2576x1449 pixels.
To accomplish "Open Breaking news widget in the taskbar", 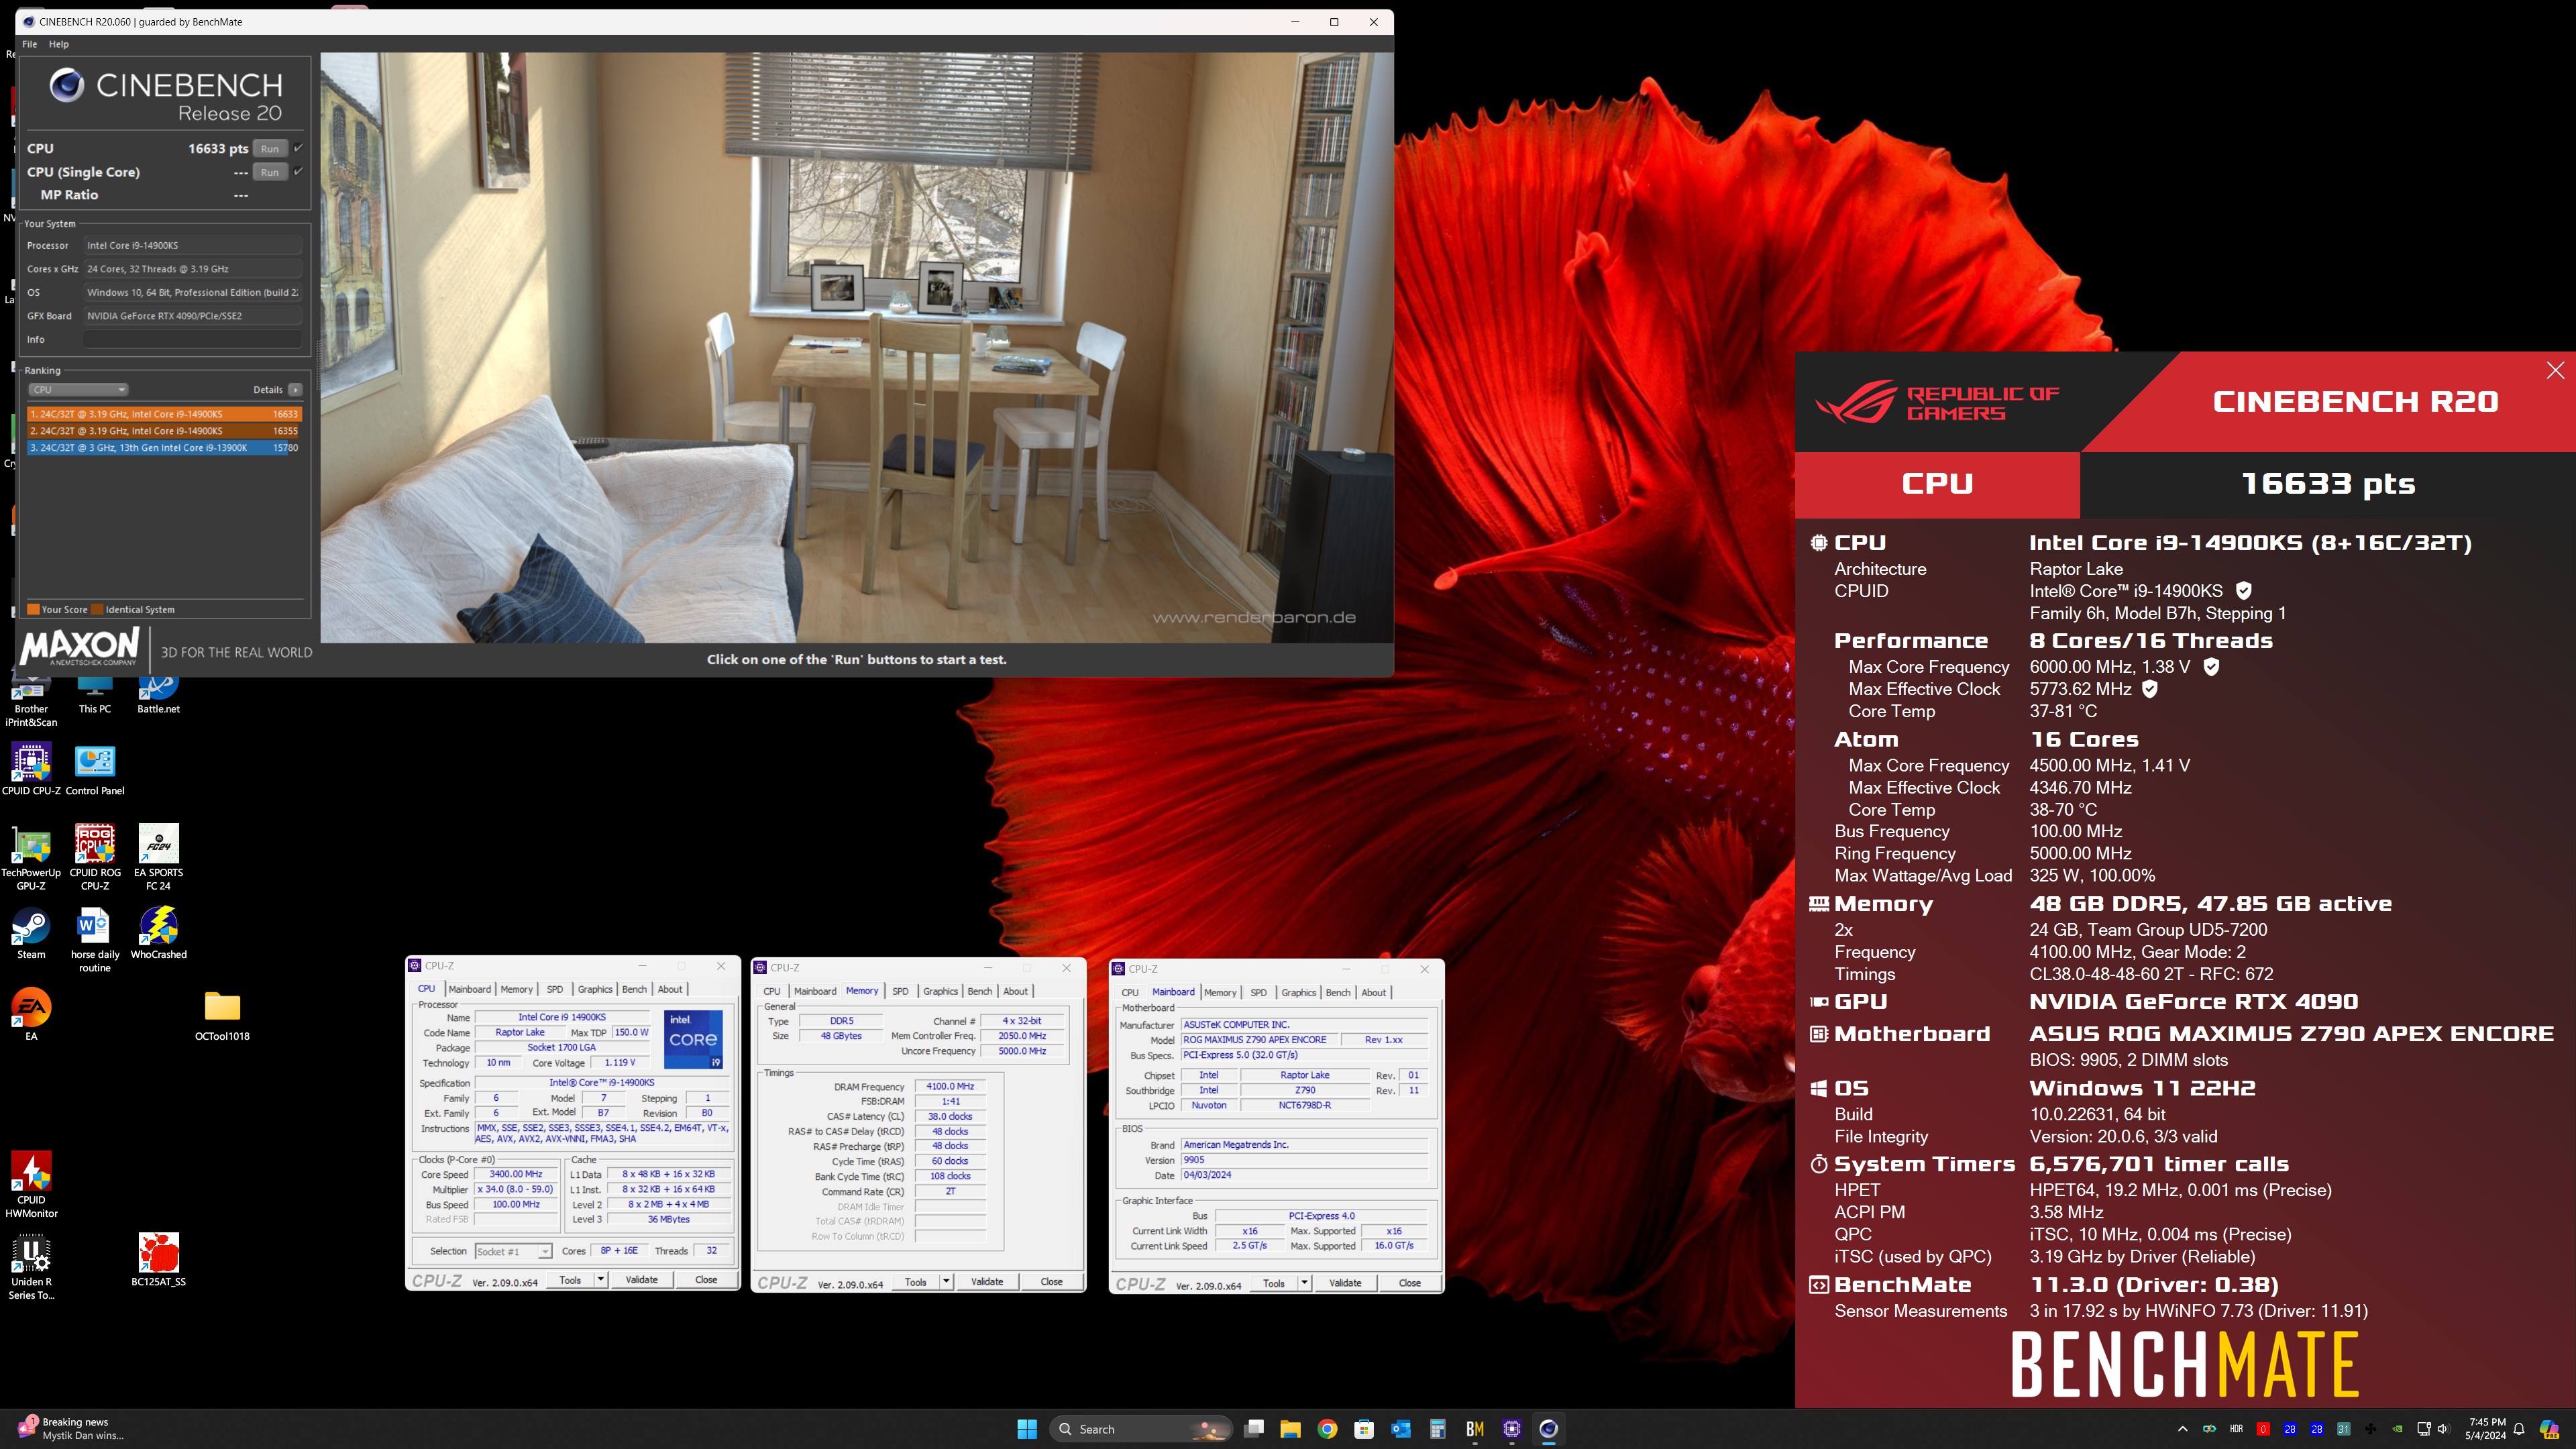I will (70, 1429).
